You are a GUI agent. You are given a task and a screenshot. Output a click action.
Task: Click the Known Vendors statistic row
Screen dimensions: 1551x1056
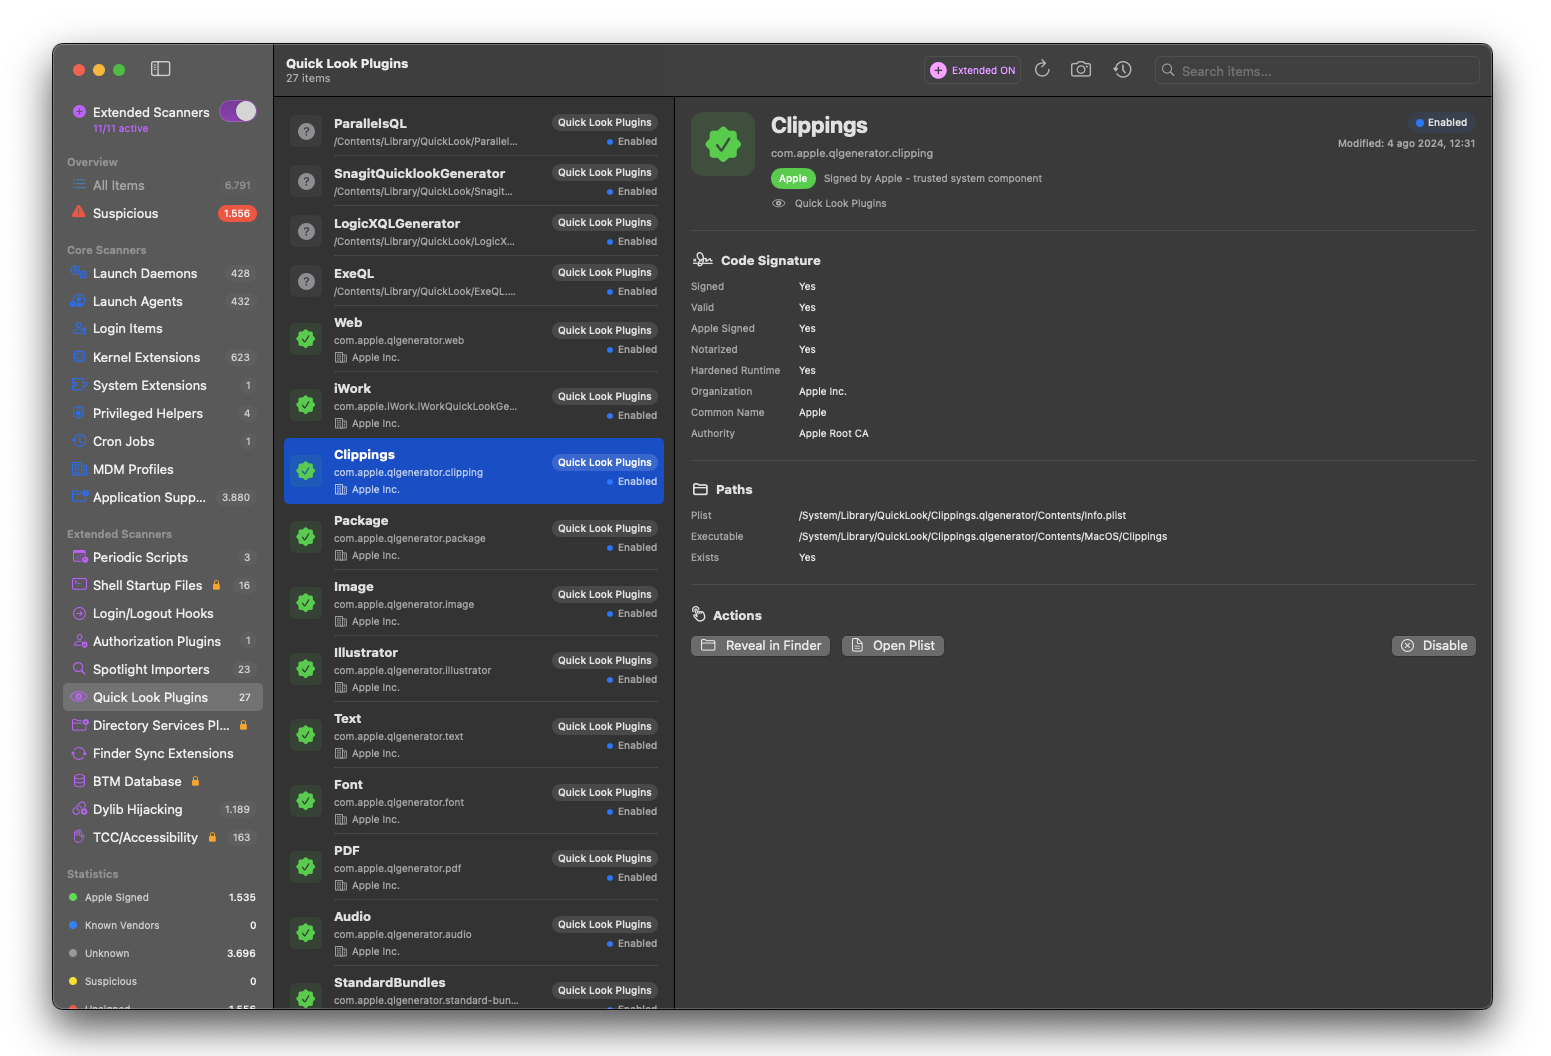coord(163,925)
